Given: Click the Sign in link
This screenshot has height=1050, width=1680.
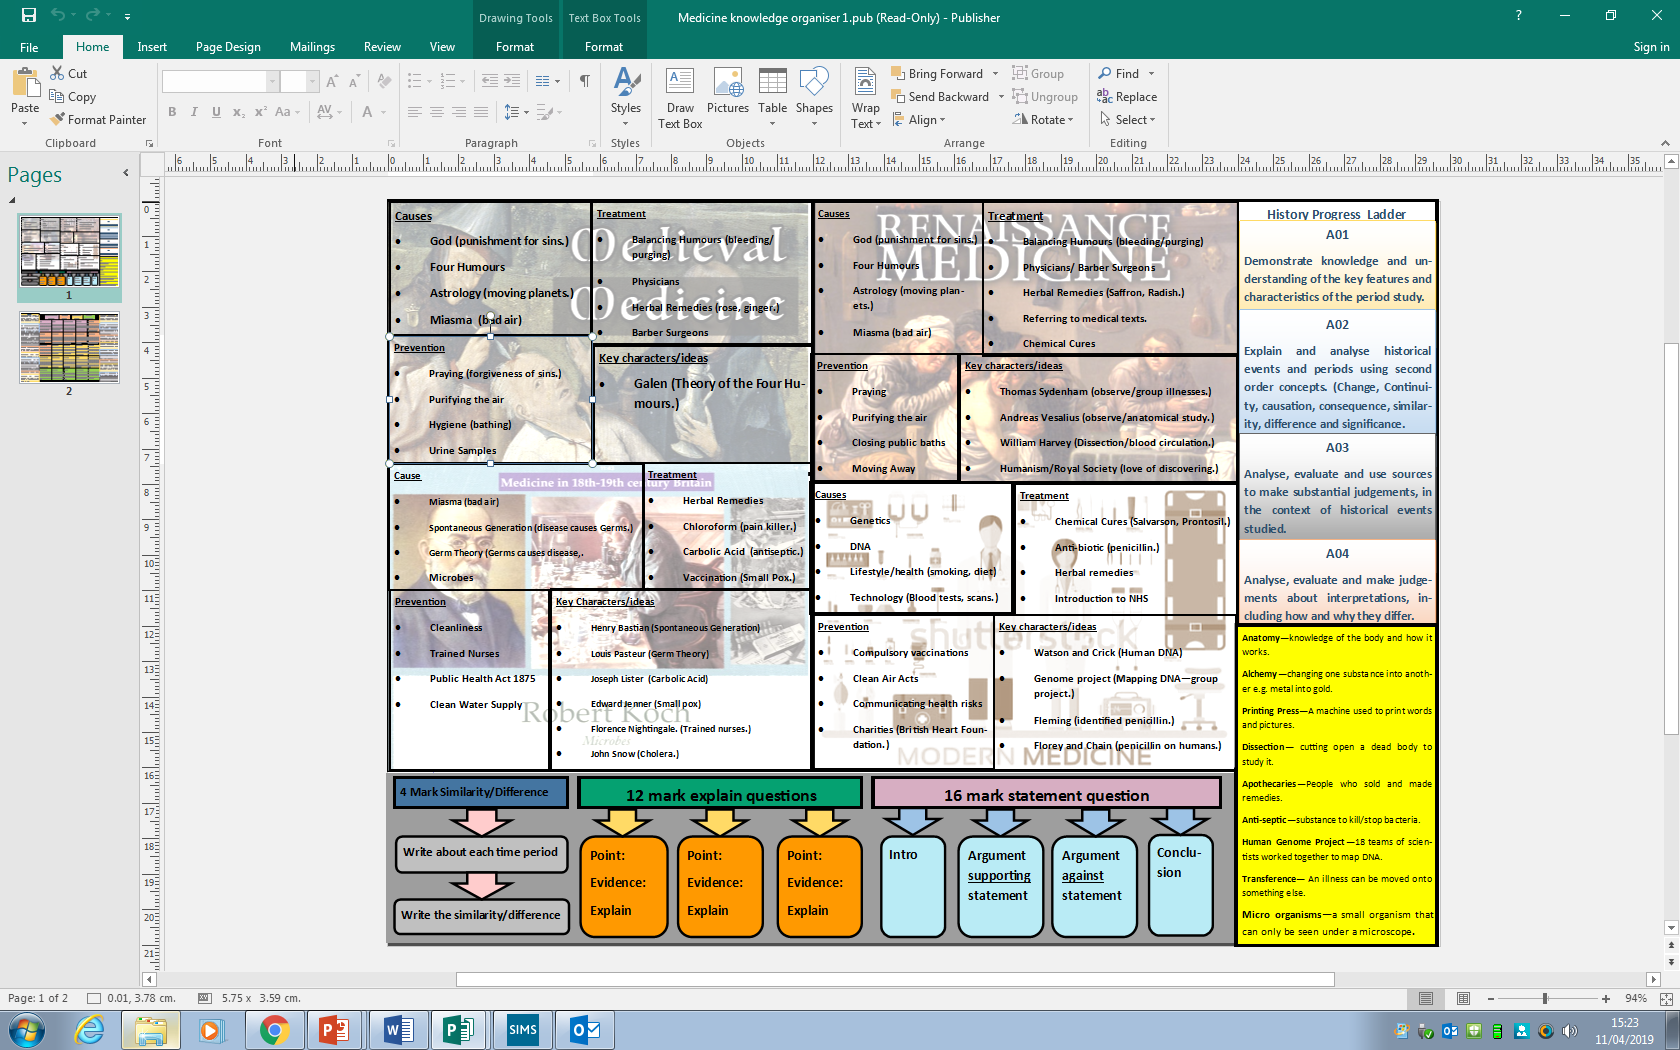Looking at the screenshot, I should click(x=1651, y=46).
